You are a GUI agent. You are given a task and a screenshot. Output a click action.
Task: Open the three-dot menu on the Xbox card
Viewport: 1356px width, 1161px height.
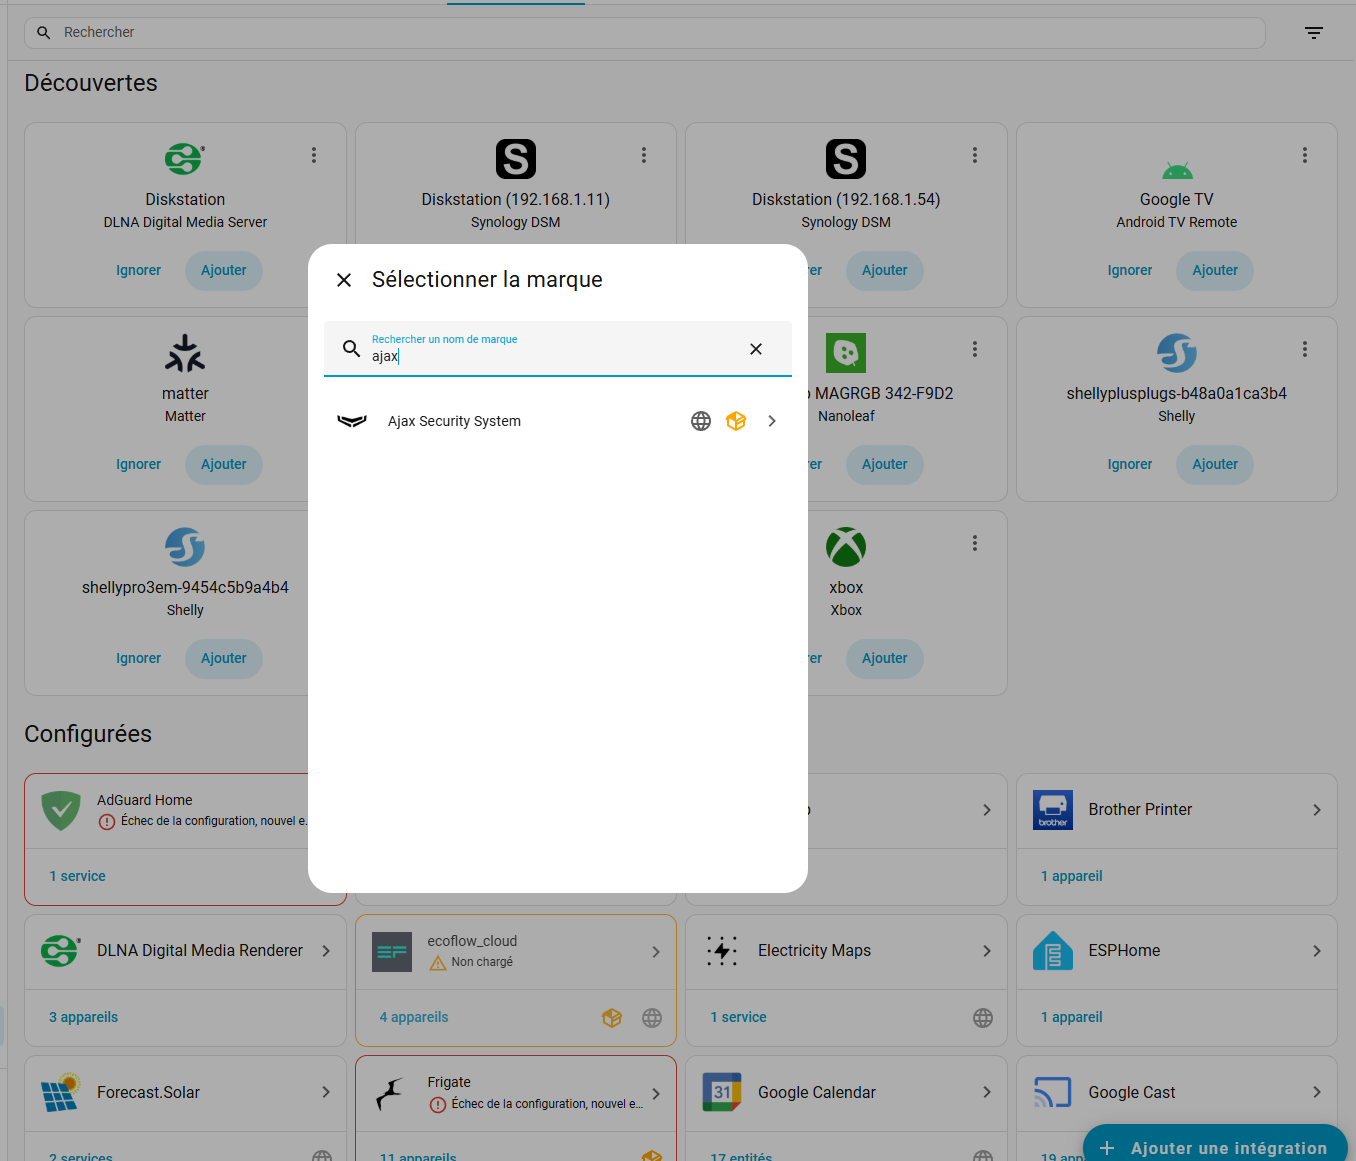click(x=975, y=543)
